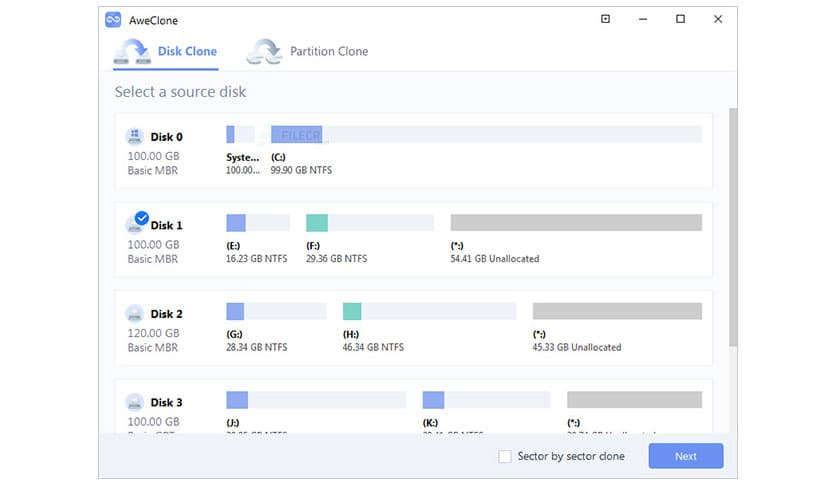The height and width of the screenshot is (484, 836).
Task: Select the Disk 1 label
Action: pyautogui.click(x=166, y=225)
